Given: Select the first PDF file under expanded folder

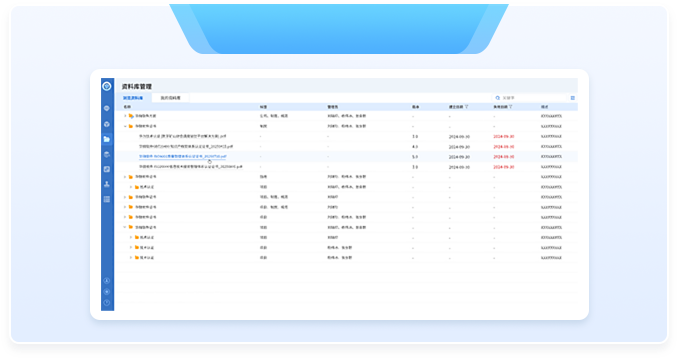Looking at the screenshot, I should click(x=182, y=136).
